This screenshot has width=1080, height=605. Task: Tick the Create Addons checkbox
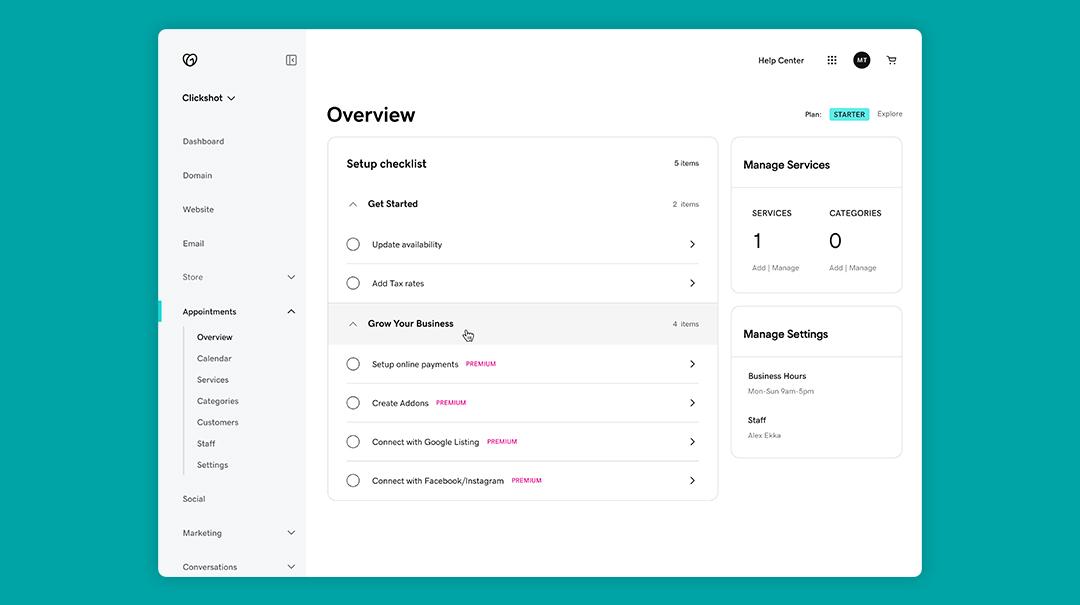point(353,402)
